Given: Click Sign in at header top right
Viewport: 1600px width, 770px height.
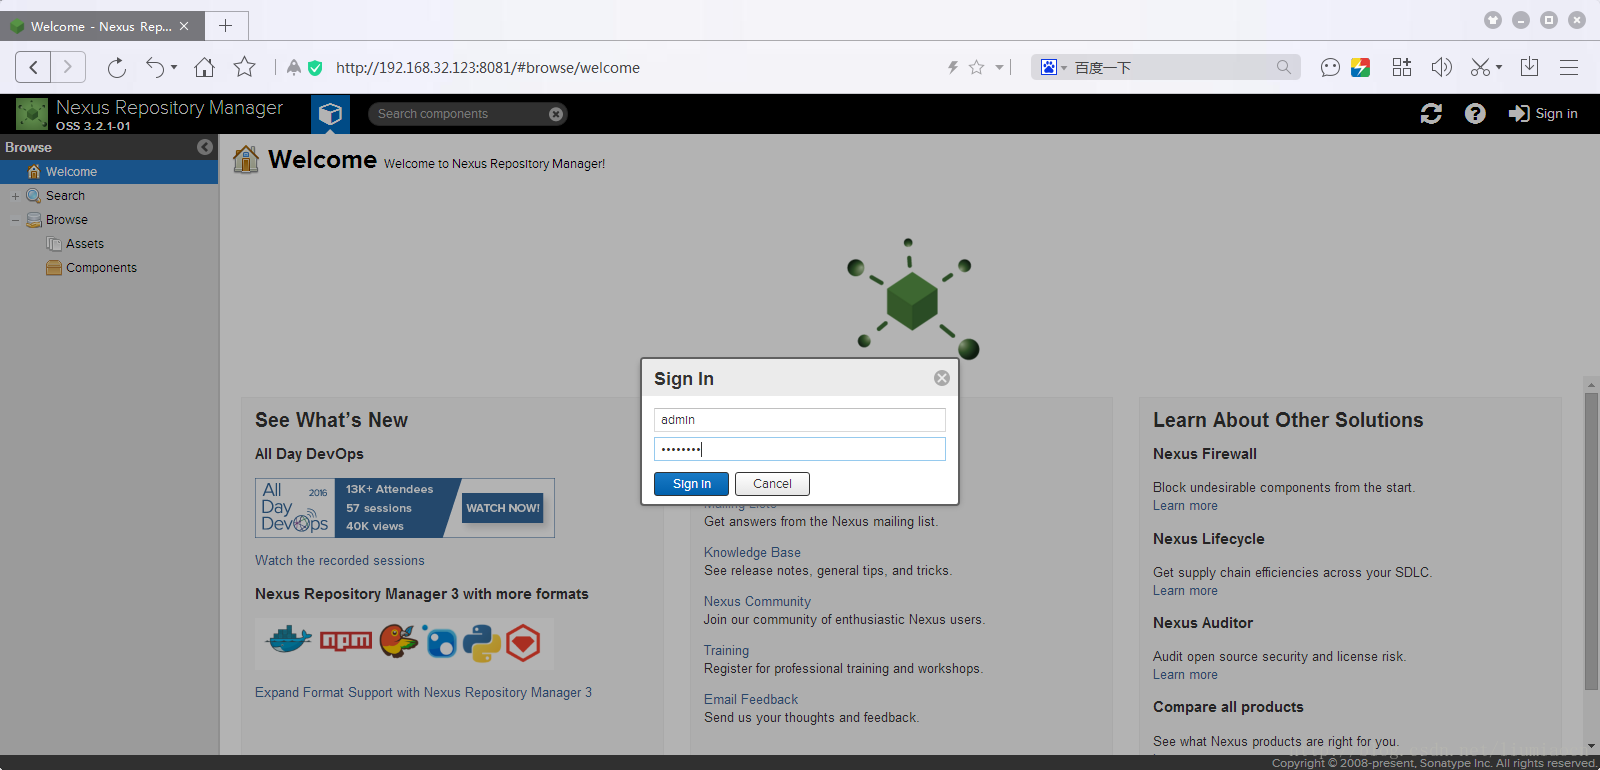Looking at the screenshot, I should [x=1543, y=114].
